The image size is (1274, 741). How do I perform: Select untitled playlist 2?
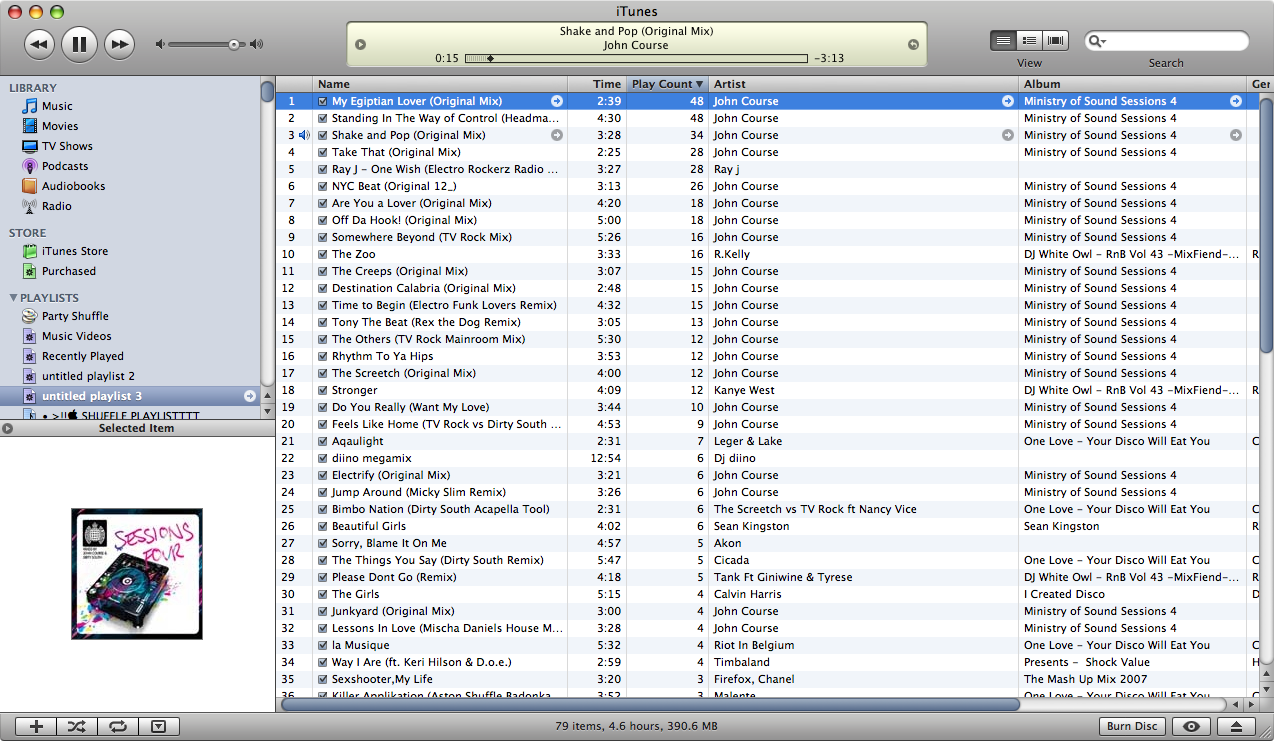click(x=88, y=376)
